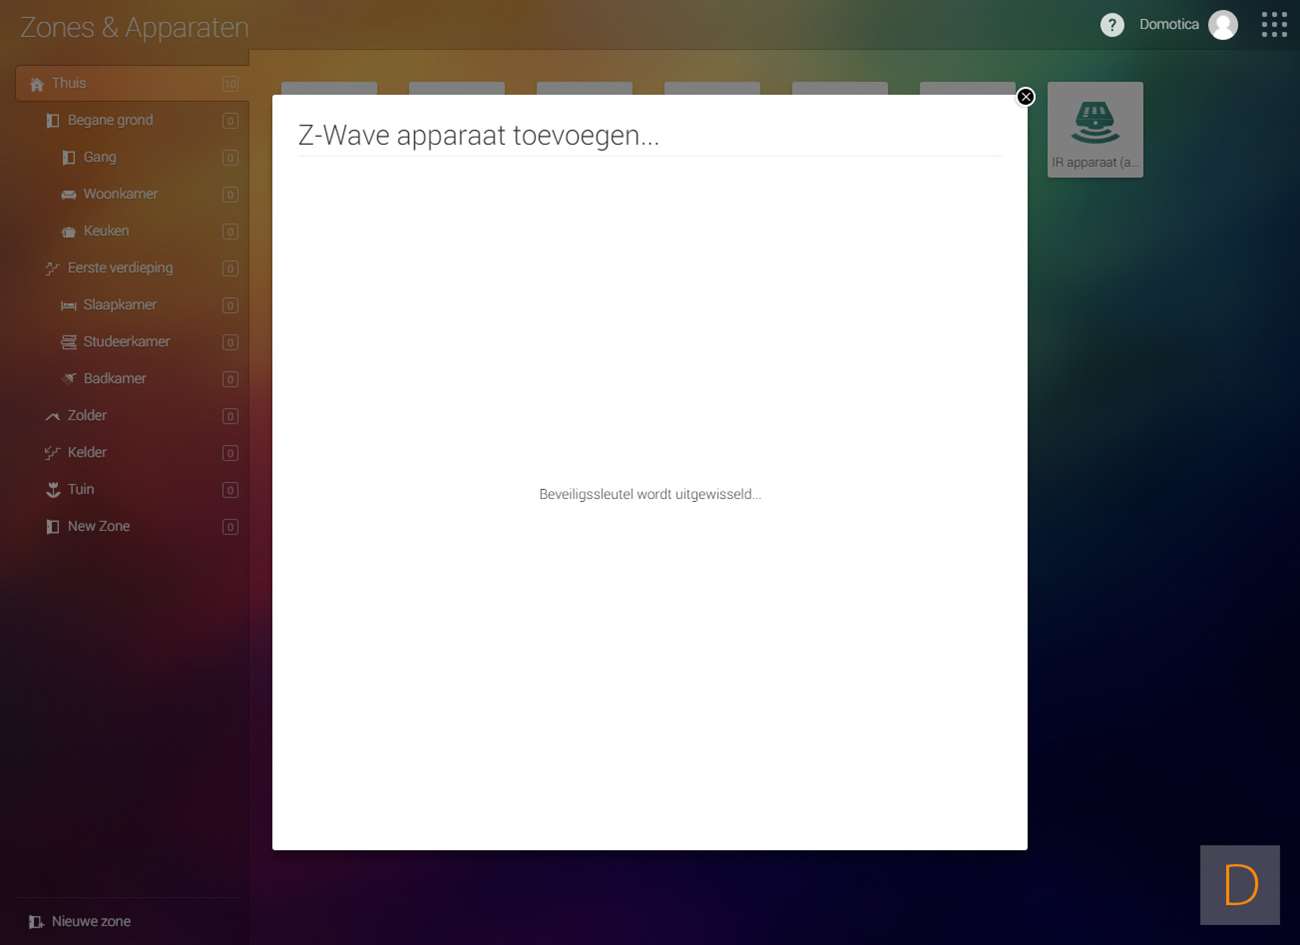Viewport: 1300px width, 945px height.
Task: Open the help question mark icon
Action: tap(1111, 25)
